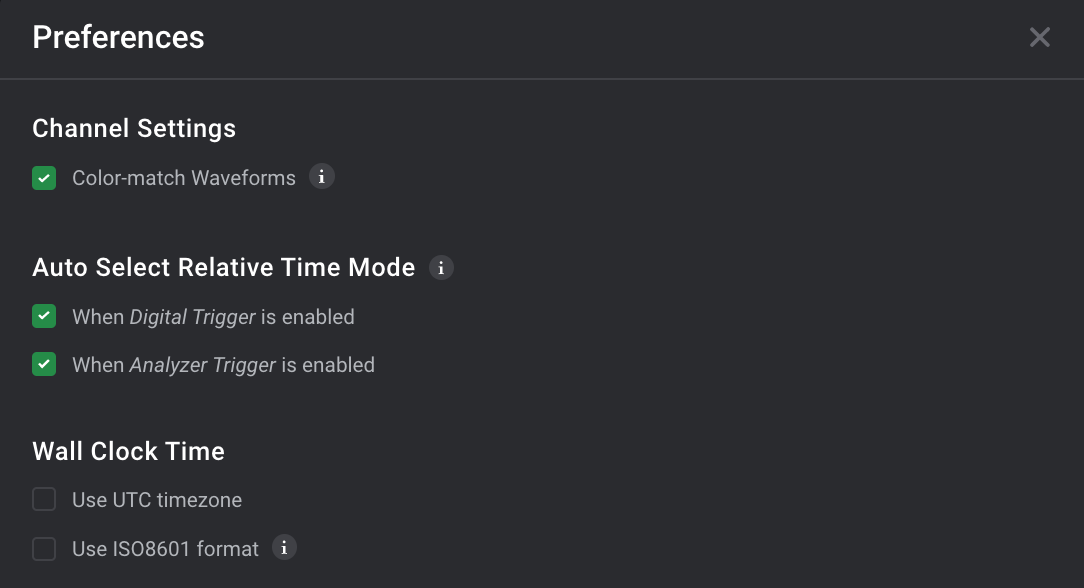Check the Use ISO8601 format box

(x=44, y=548)
